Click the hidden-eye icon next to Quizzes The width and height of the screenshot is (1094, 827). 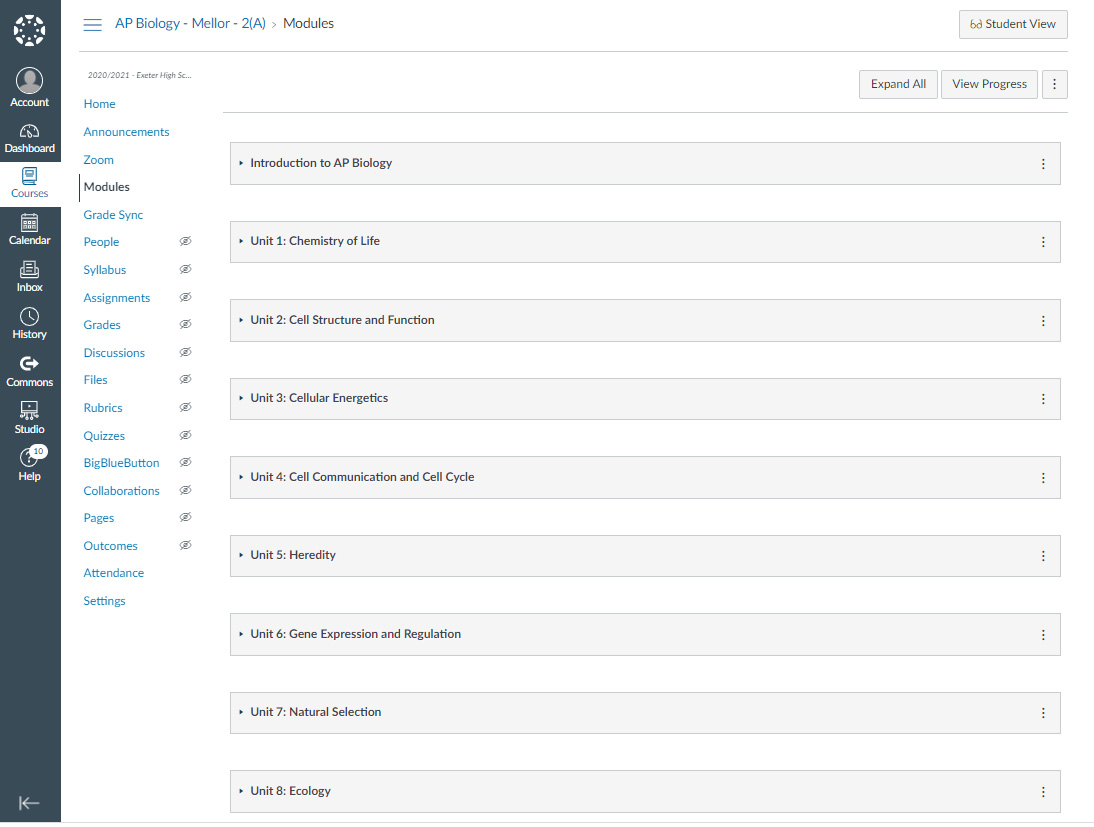tap(185, 436)
